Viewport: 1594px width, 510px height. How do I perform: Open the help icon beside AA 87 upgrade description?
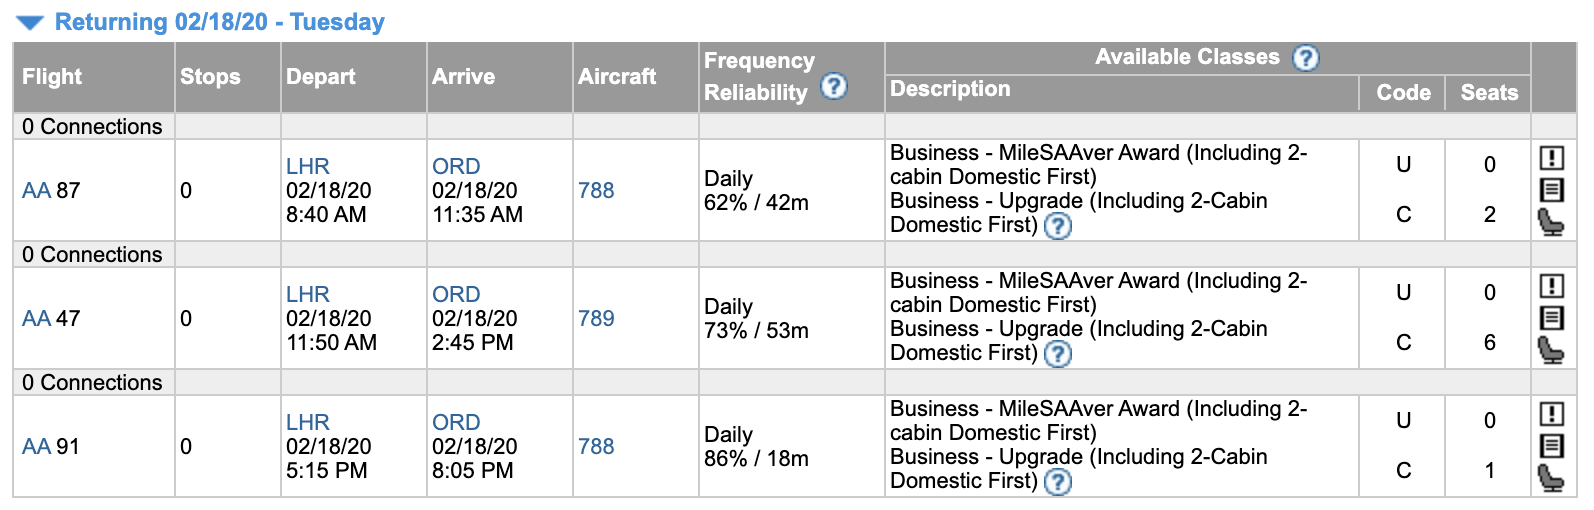click(1057, 226)
